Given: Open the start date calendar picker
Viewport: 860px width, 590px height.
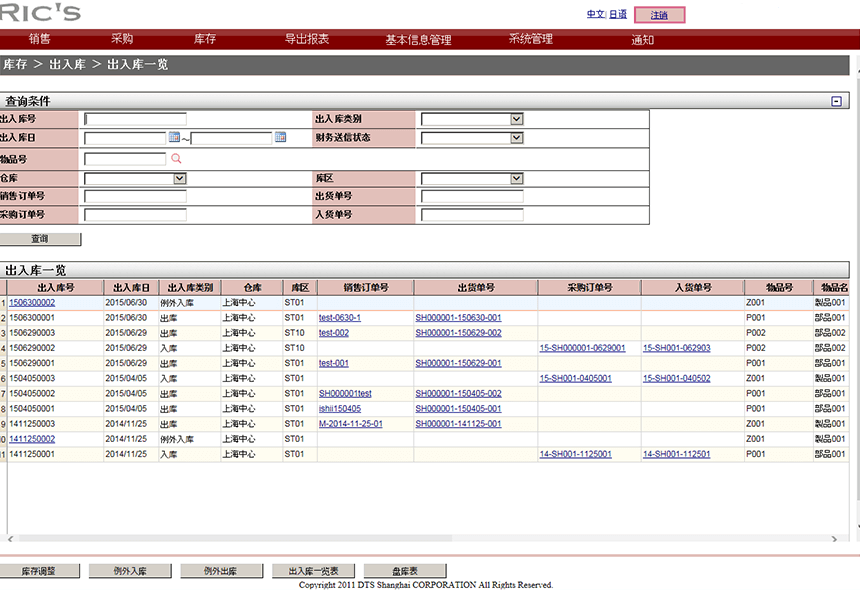Looking at the screenshot, I should 174,137.
